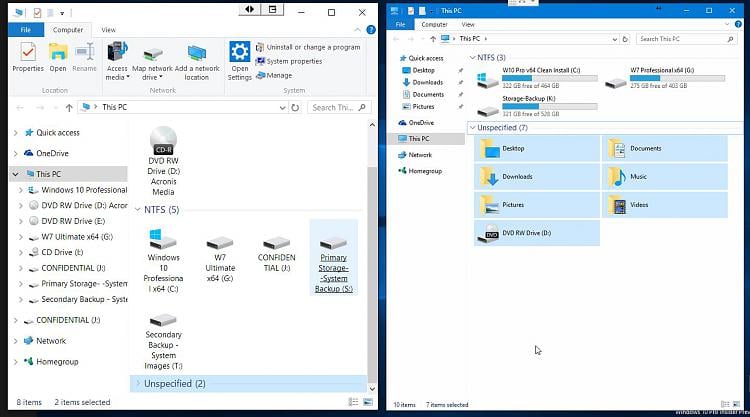Click Add a network location icon

[197, 53]
